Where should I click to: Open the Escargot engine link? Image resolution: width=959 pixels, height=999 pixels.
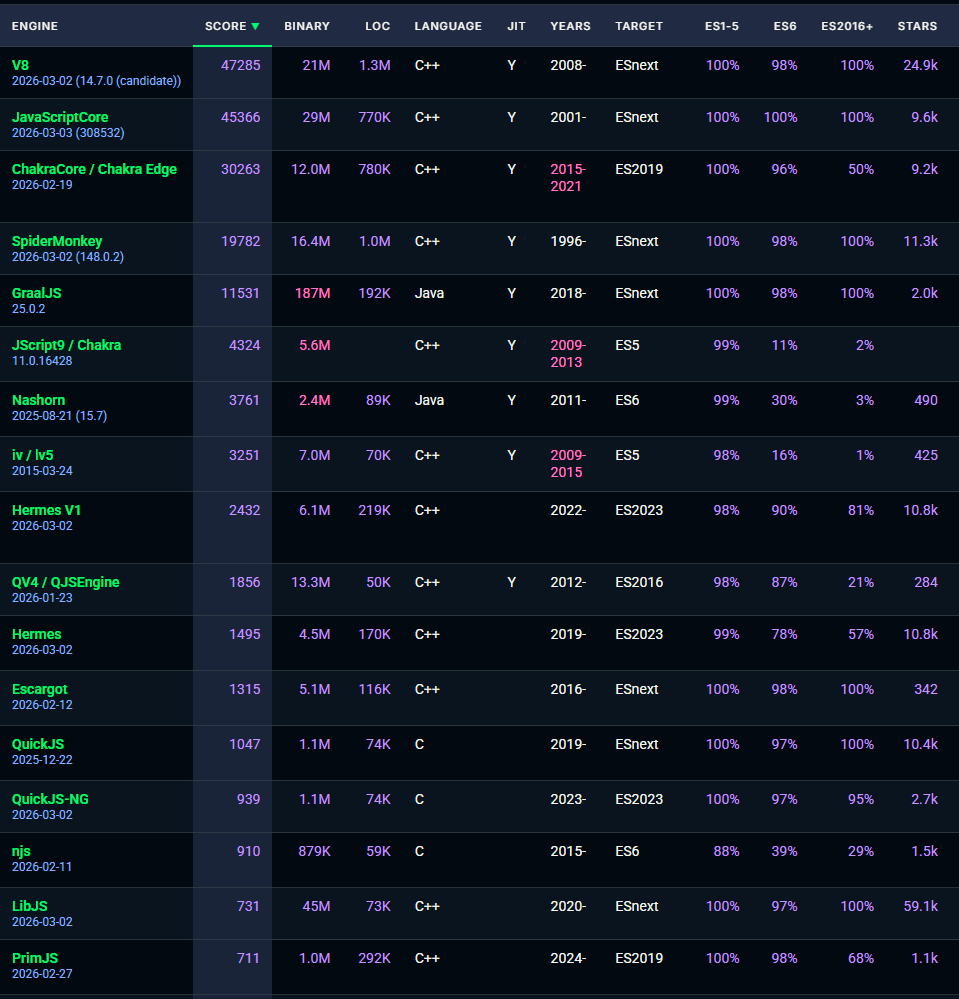pyautogui.click(x=40, y=689)
